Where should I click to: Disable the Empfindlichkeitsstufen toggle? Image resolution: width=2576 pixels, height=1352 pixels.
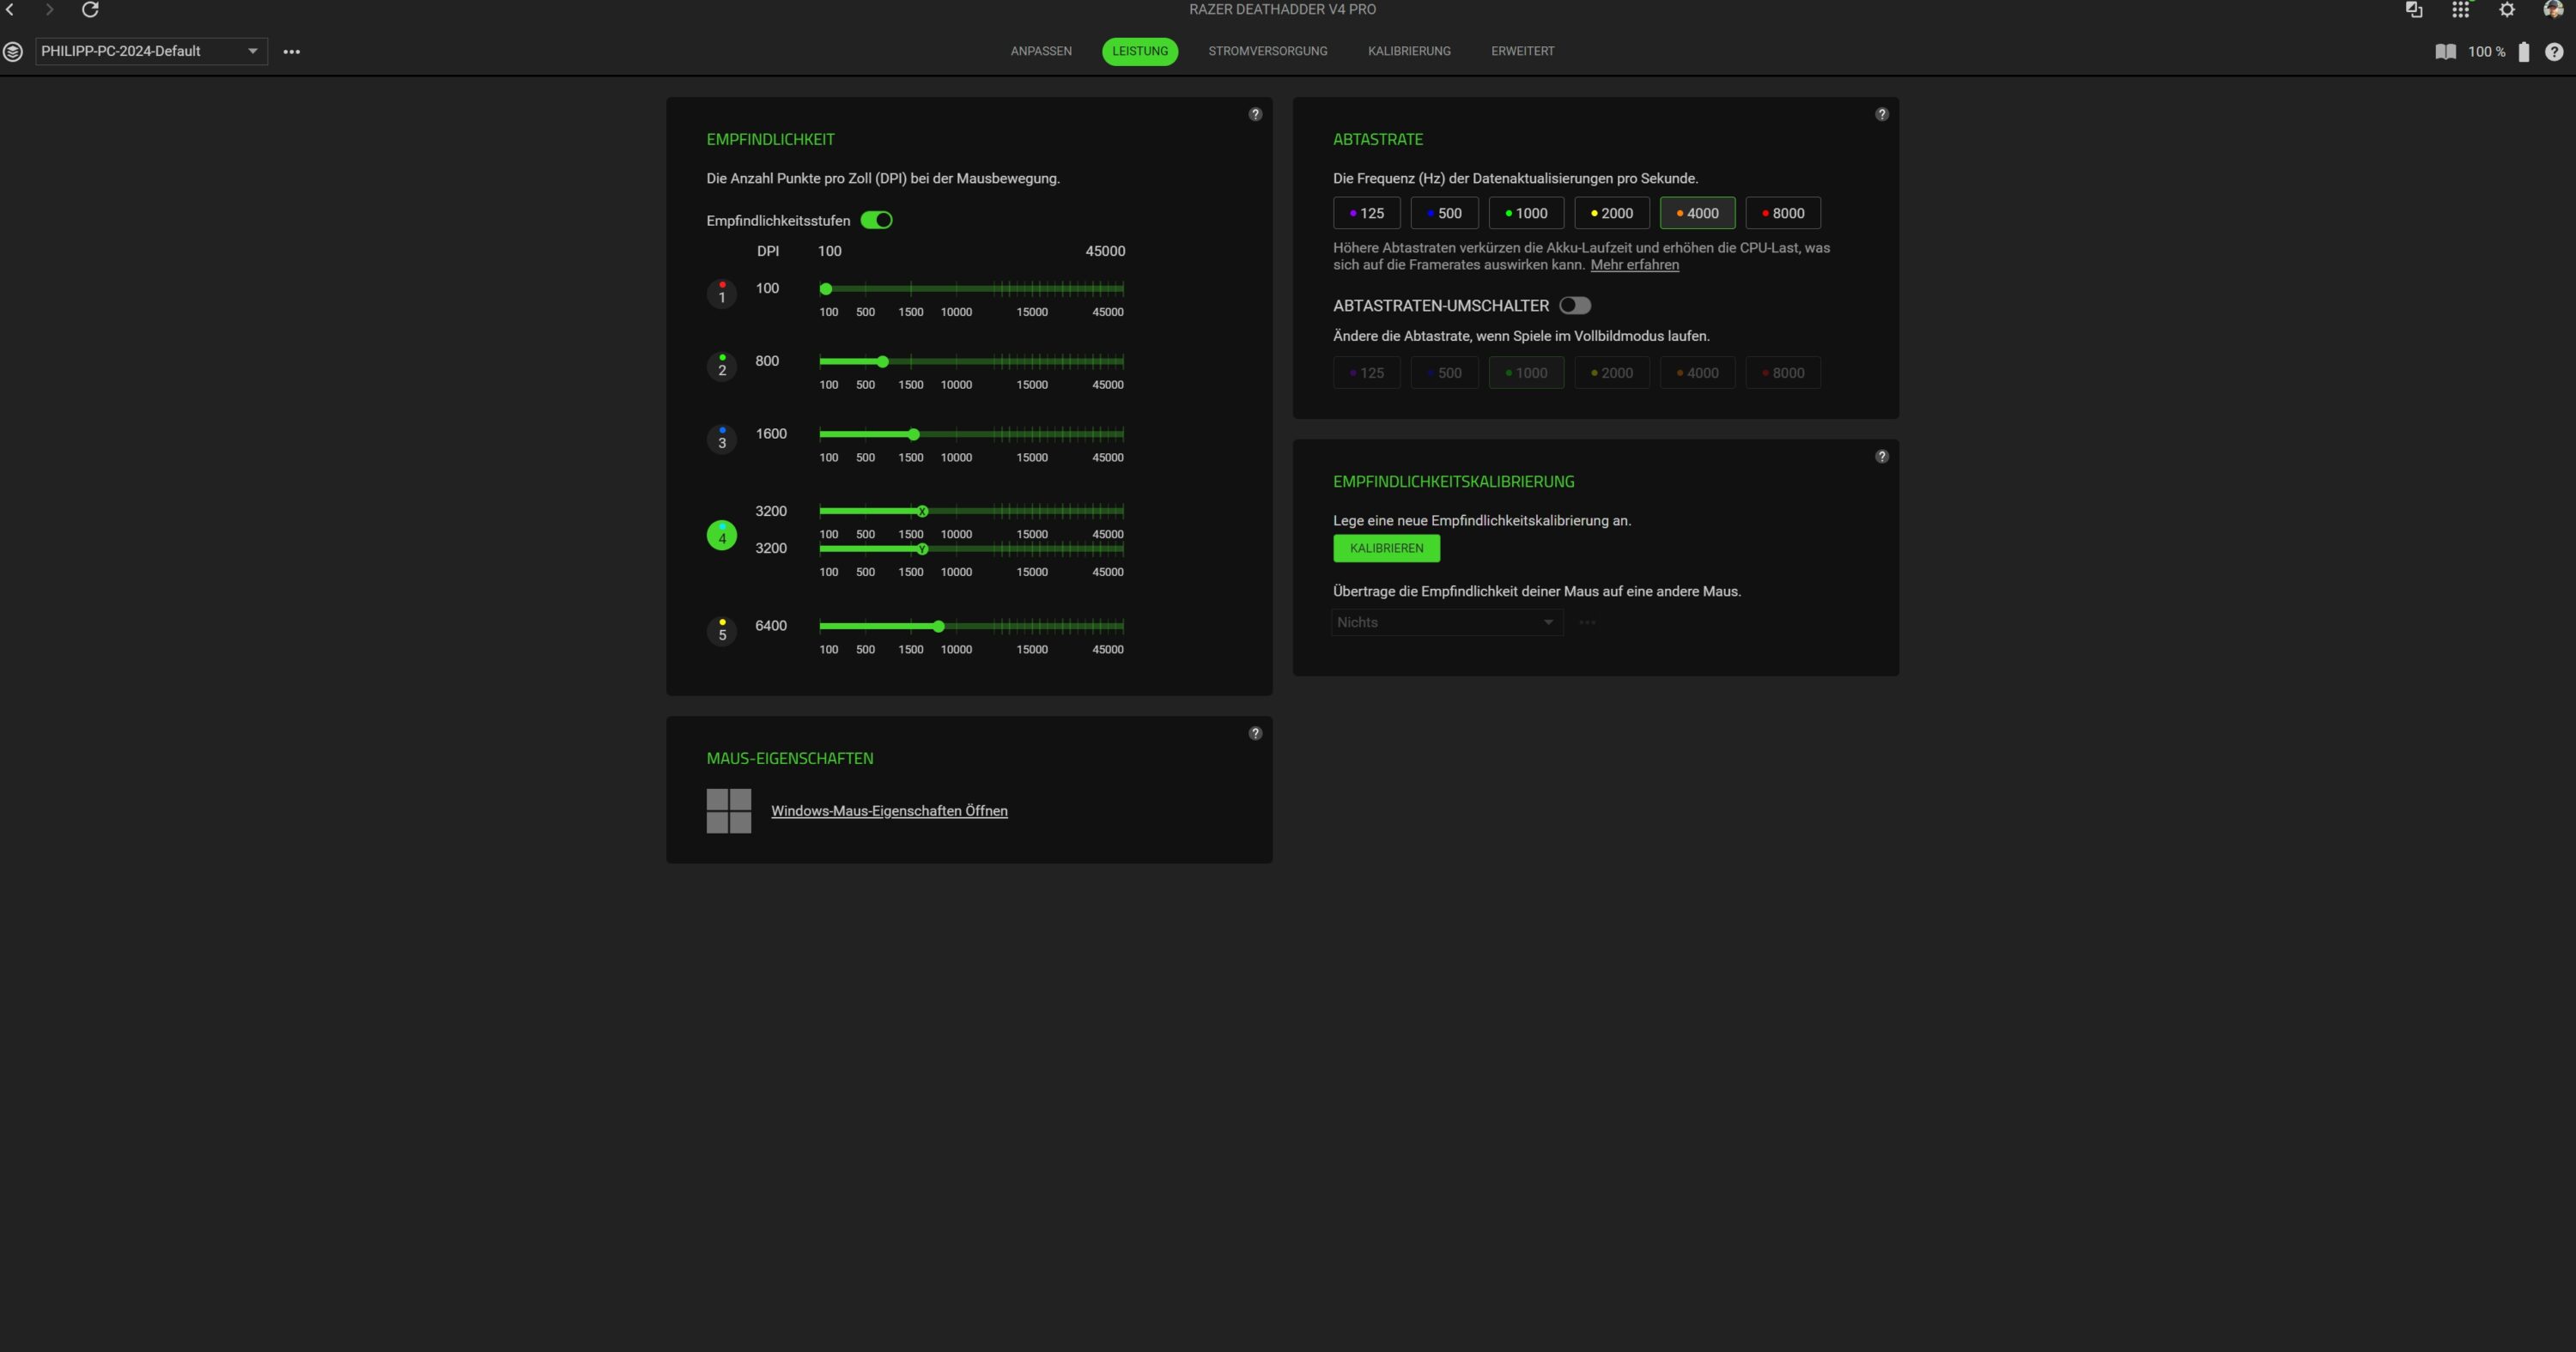pyautogui.click(x=877, y=221)
